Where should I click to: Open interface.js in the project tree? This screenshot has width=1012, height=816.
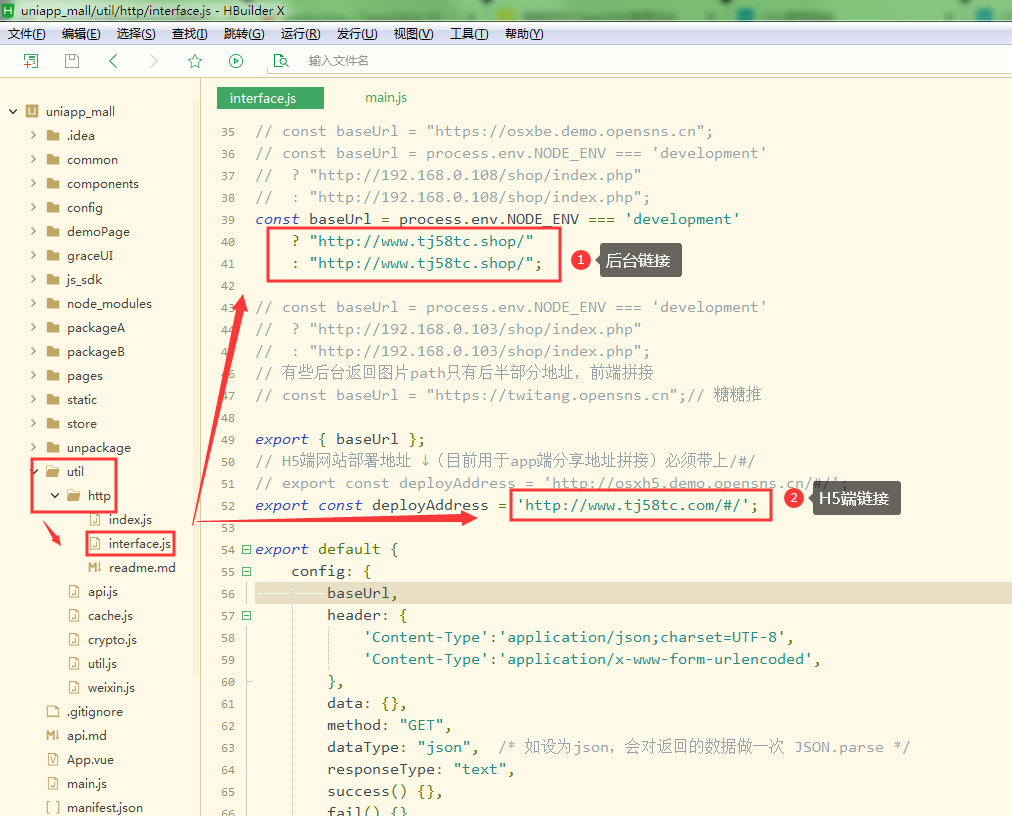click(139, 544)
